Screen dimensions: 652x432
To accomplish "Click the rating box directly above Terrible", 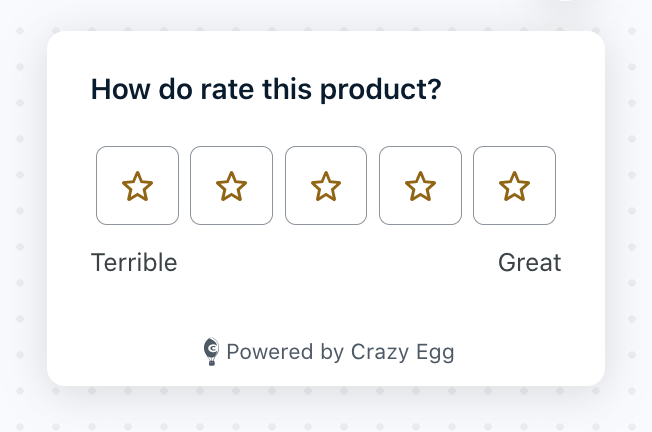I will pos(137,185).
